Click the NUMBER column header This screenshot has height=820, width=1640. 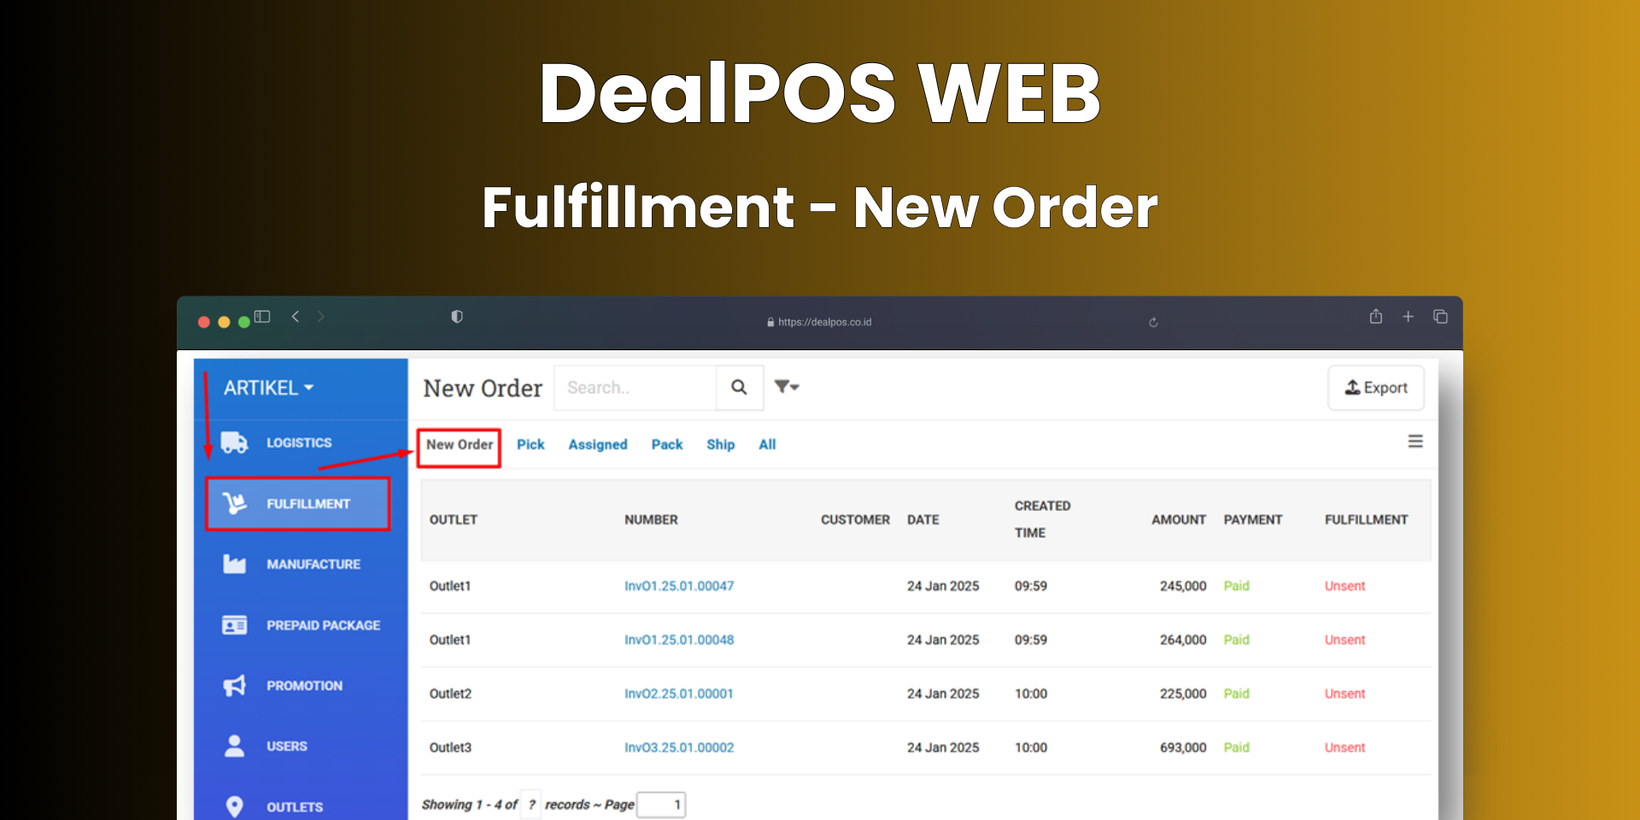coord(651,520)
